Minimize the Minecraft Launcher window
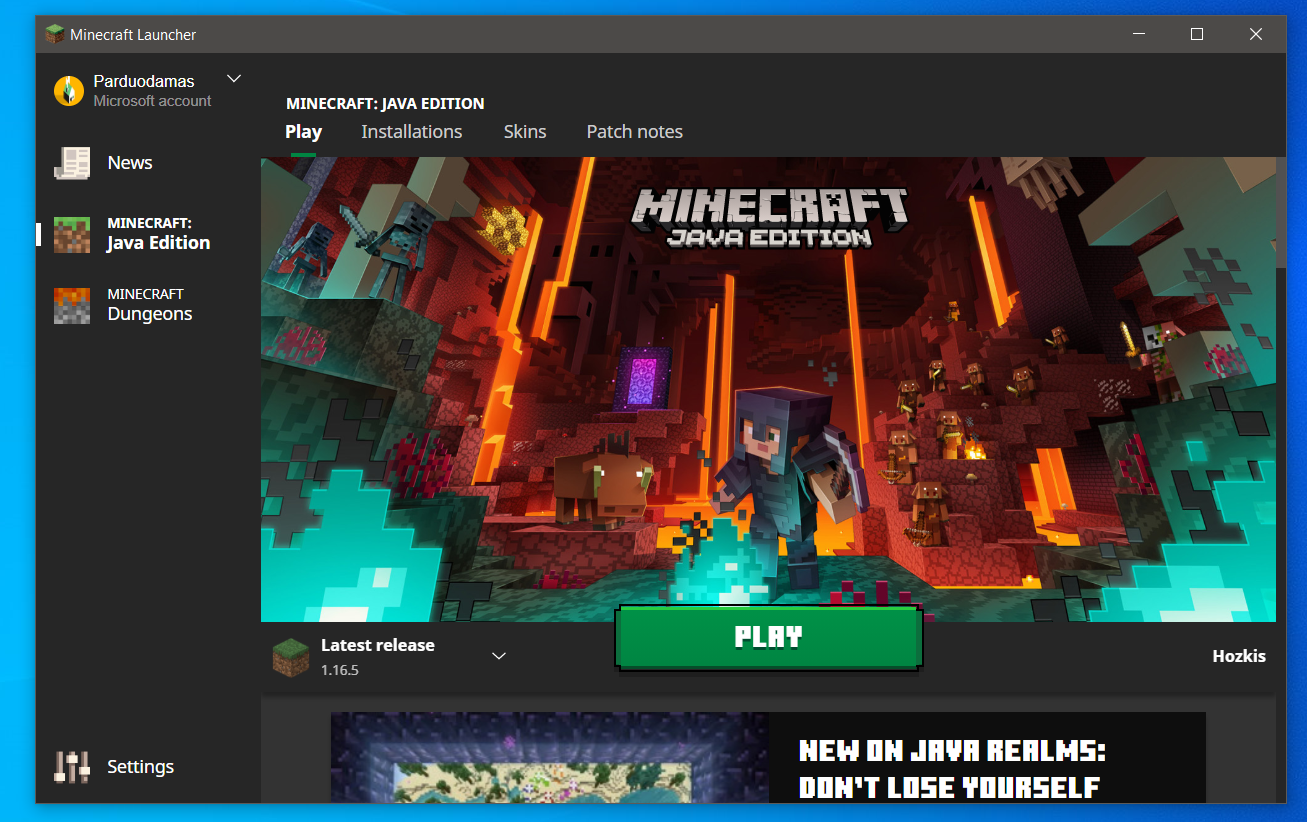1307x822 pixels. pyautogui.click(x=1139, y=34)
